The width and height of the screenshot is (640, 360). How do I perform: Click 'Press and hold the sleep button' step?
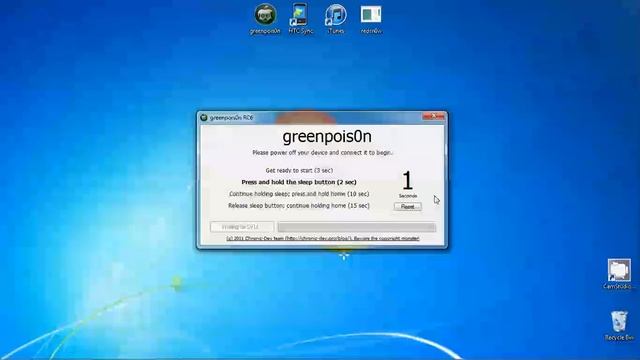[x=299, y=182]
